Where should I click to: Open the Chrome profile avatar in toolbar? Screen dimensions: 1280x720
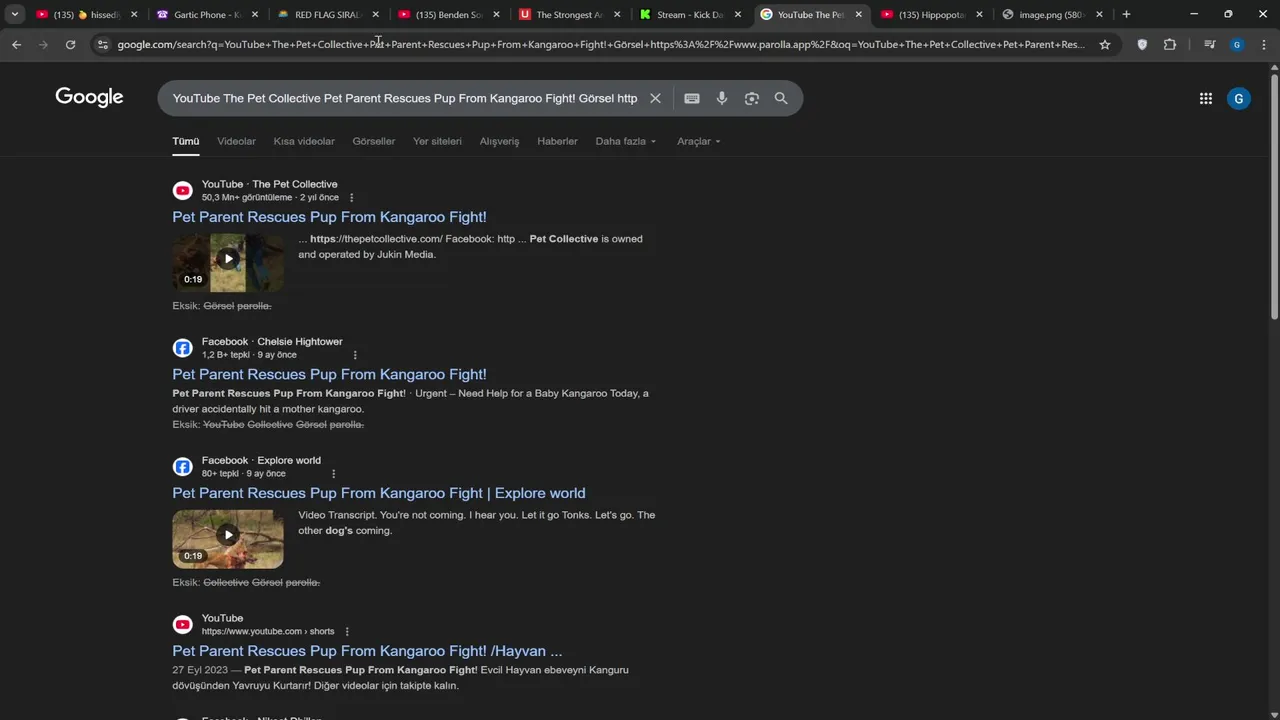[1237, 44]
